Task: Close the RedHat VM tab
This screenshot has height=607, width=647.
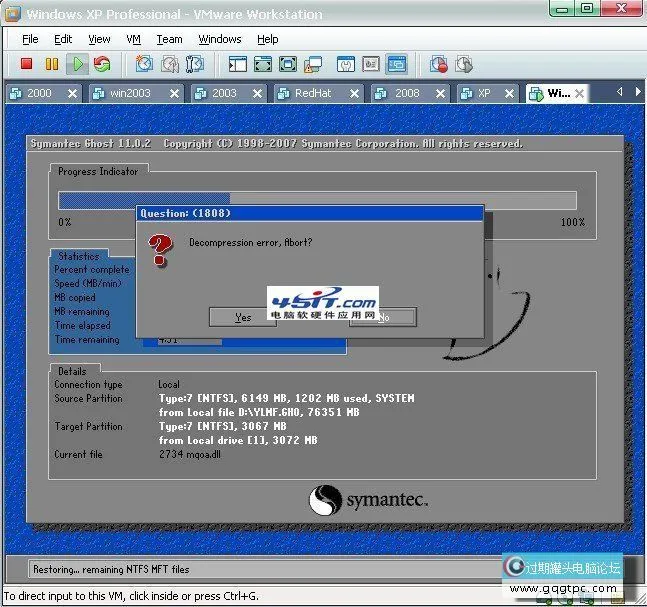Action: tap(354, 94)
